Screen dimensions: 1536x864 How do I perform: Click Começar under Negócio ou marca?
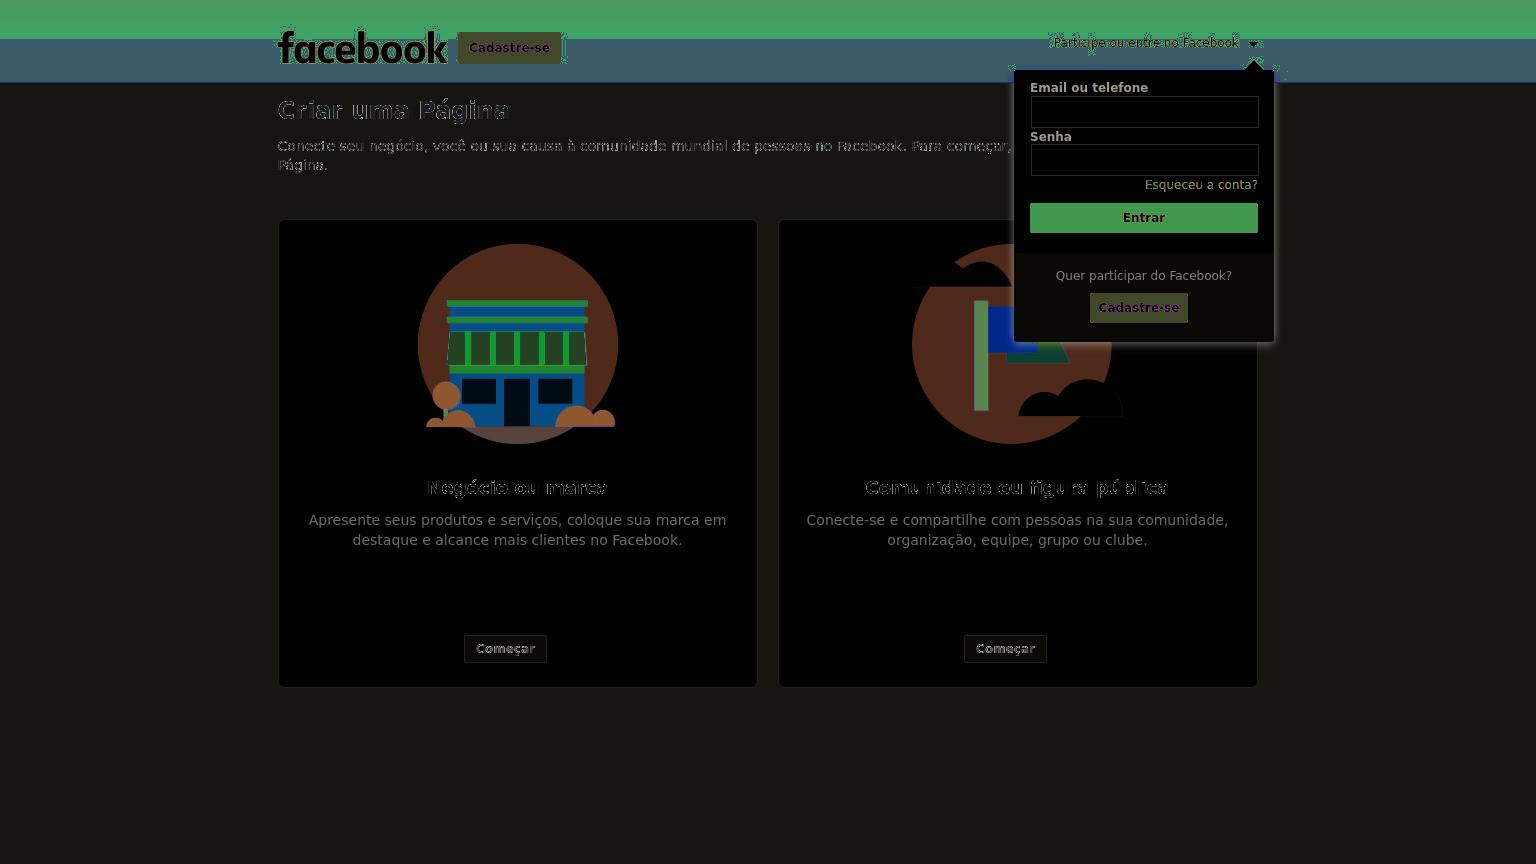coord(505,649)
